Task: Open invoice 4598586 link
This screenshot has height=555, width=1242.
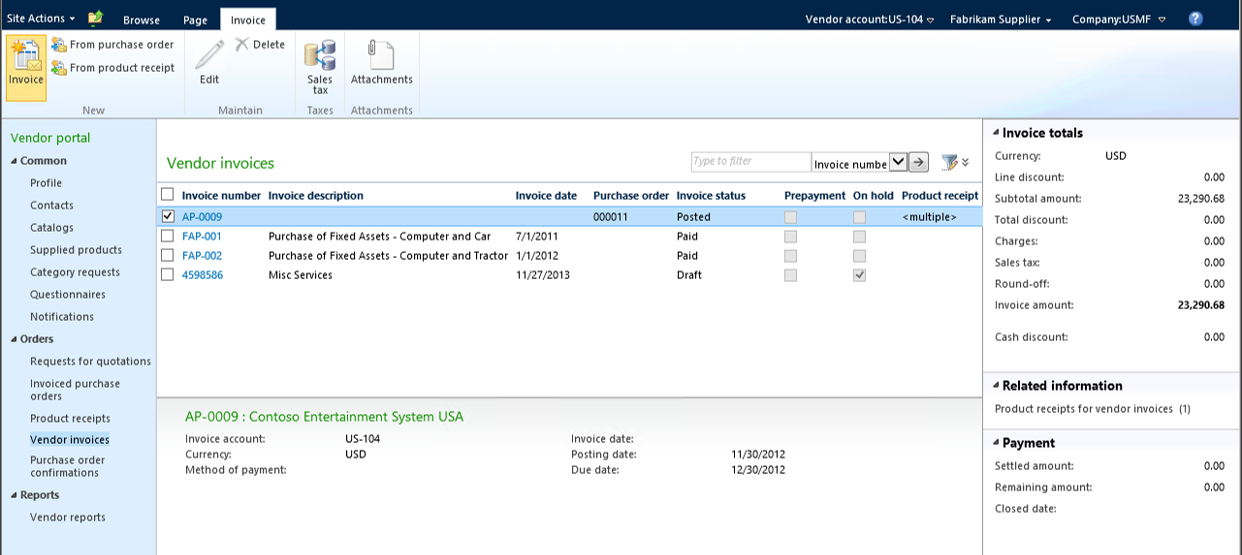Action: (202, 275)
